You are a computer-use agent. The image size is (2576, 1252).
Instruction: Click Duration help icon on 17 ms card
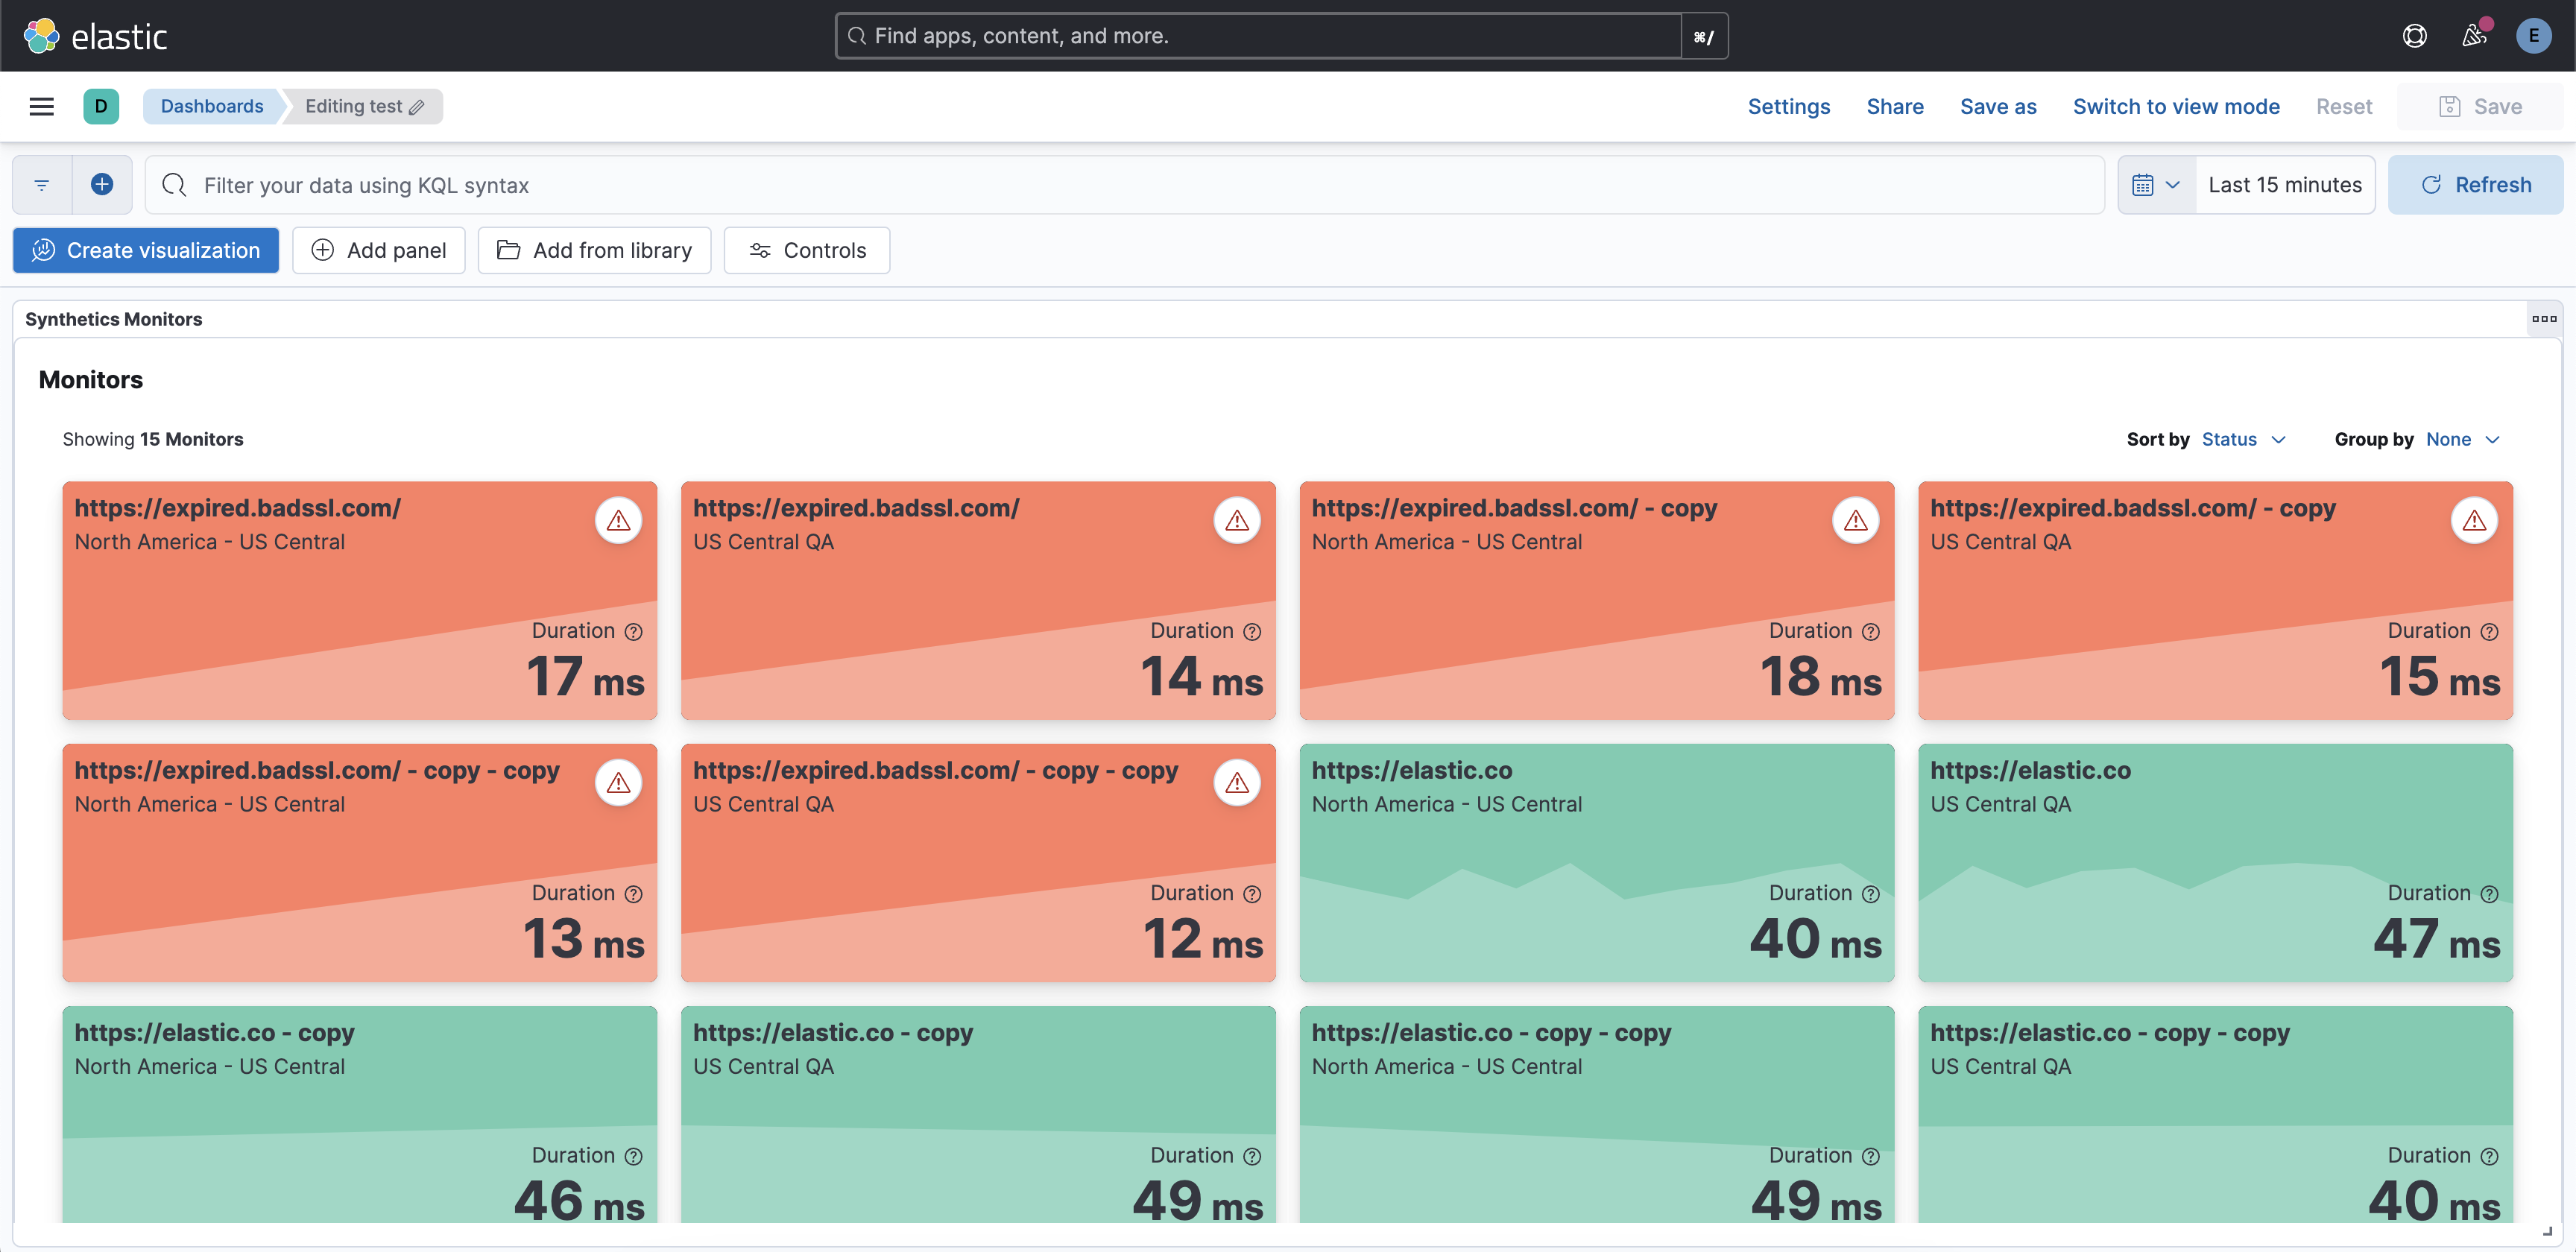pos(633,632)
